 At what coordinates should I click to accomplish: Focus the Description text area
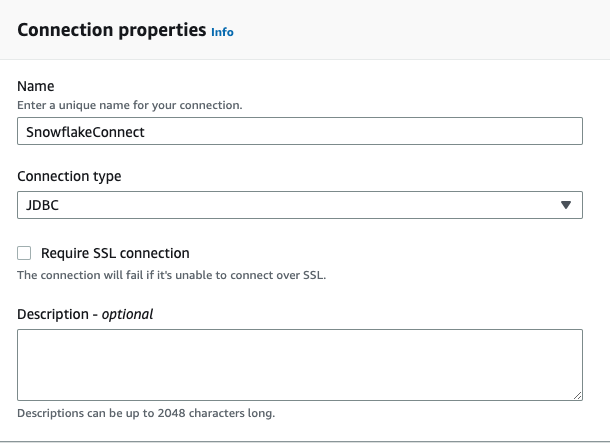[x=300, y=365]
